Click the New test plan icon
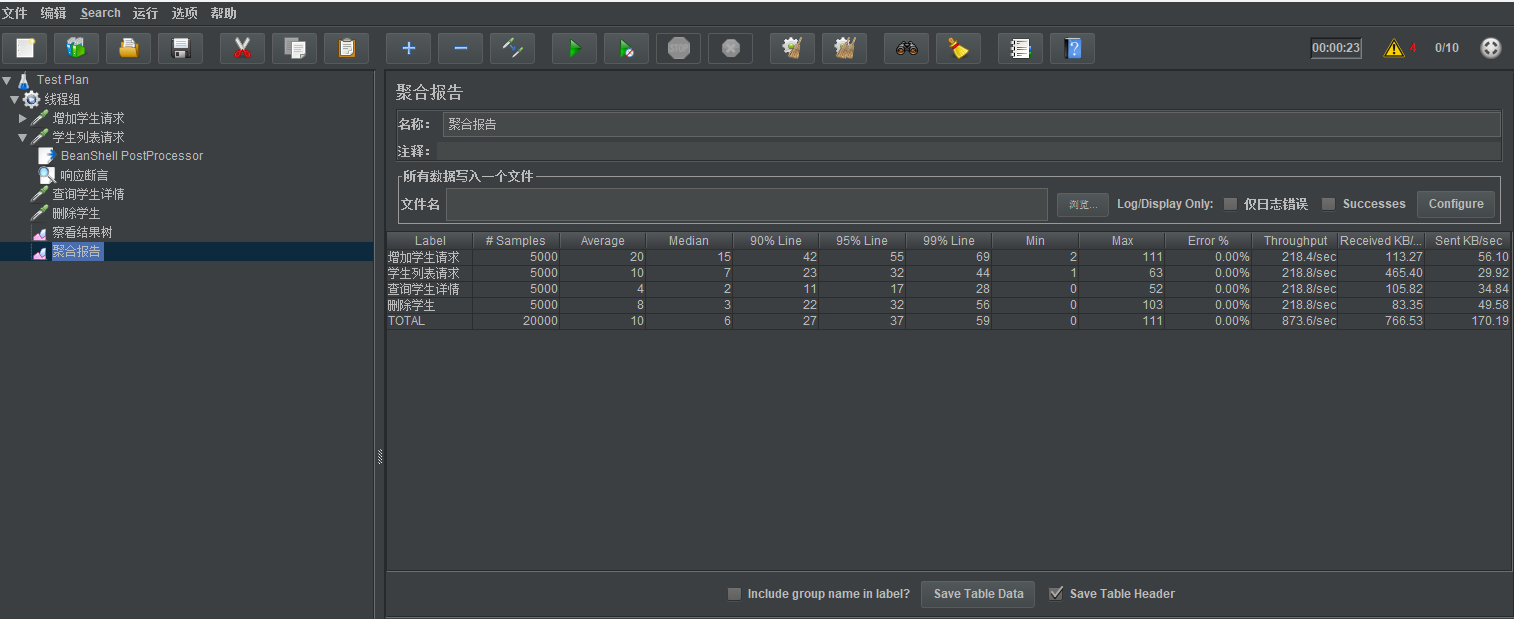Viewport: 1514px width, 619px height. click(25, 48)
